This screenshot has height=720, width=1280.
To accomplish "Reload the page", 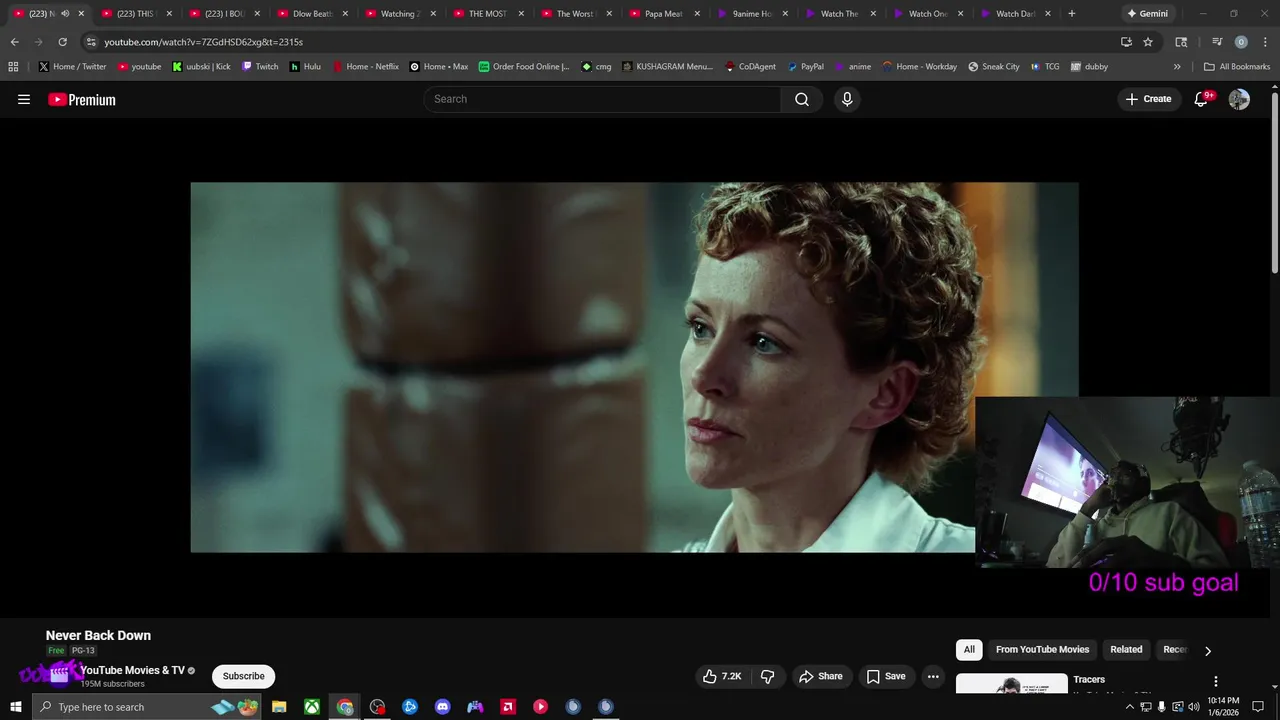I will pyautogui.click(x=62, y=42).
